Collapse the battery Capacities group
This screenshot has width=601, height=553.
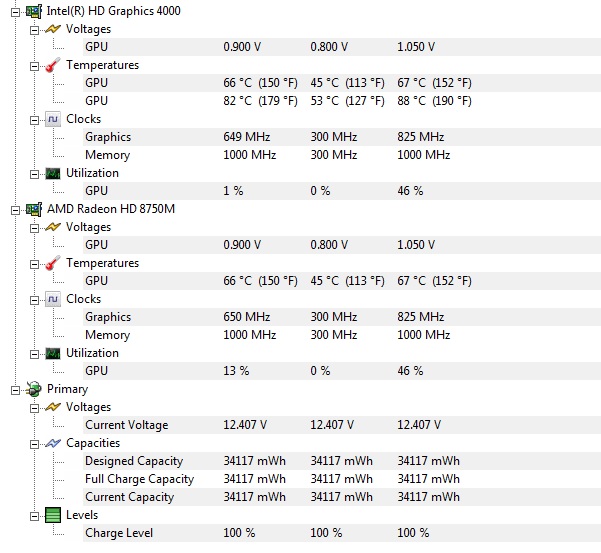point(34,443)
